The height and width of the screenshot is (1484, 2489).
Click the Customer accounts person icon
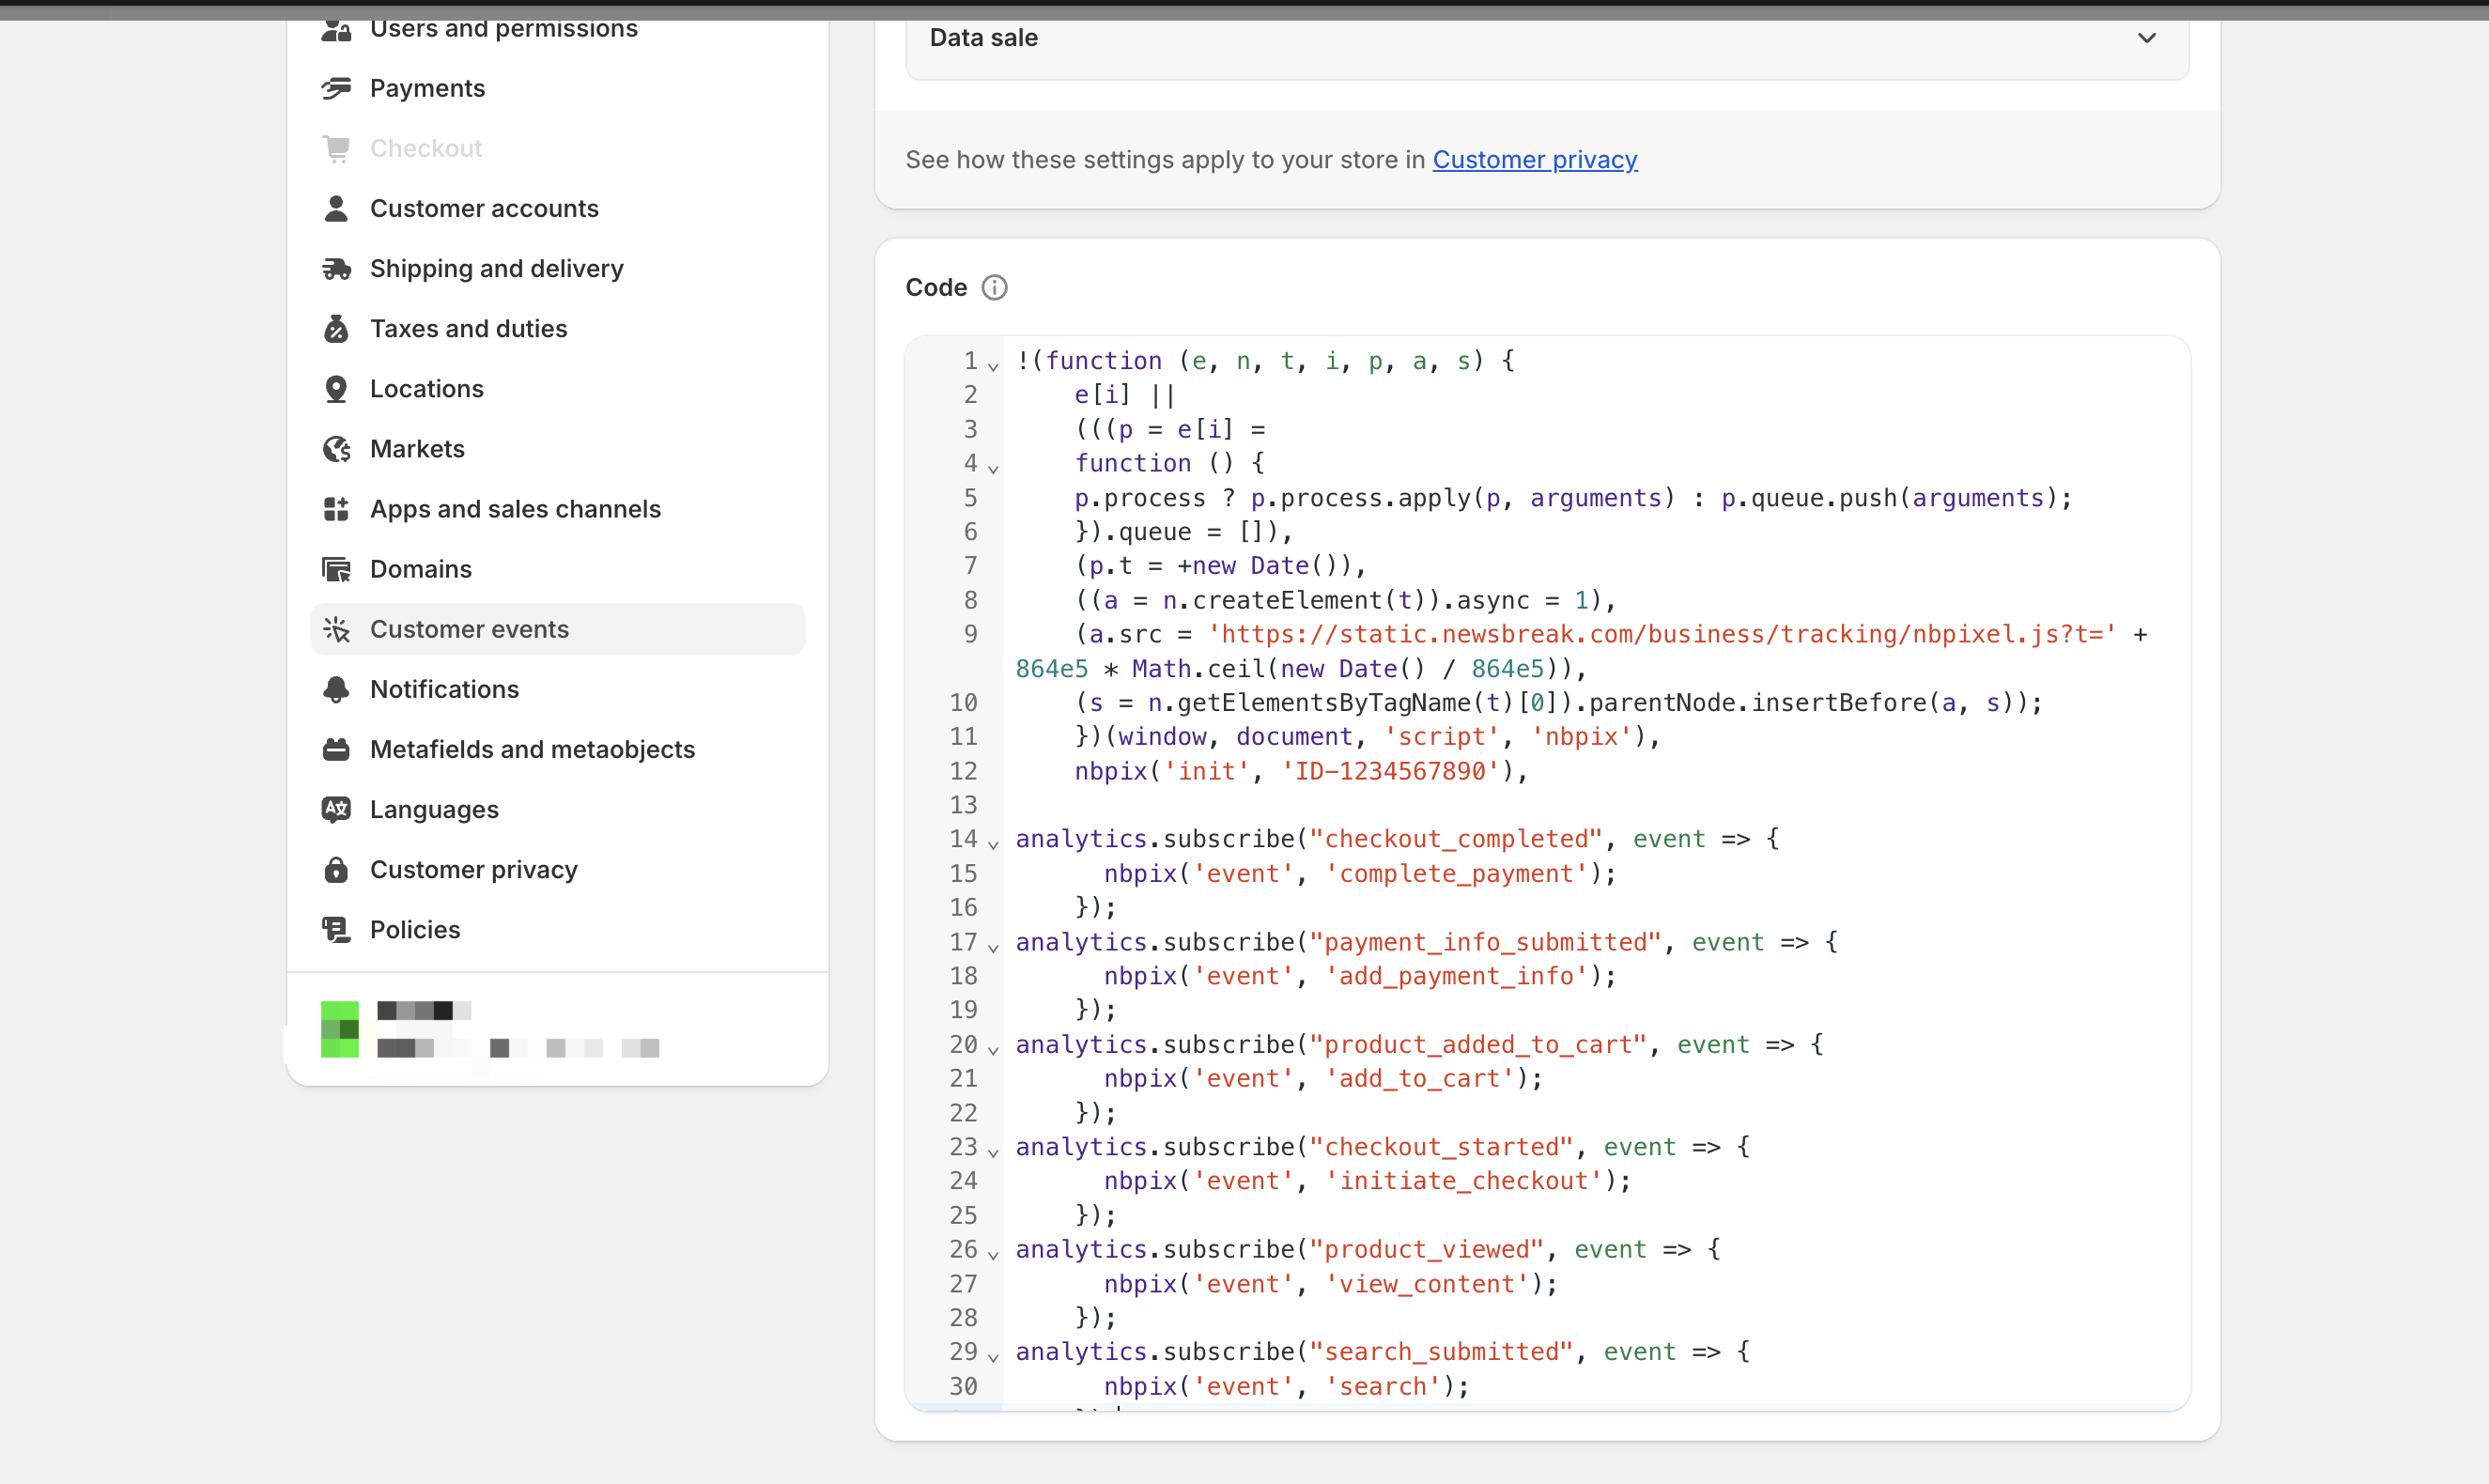point(336,208)
